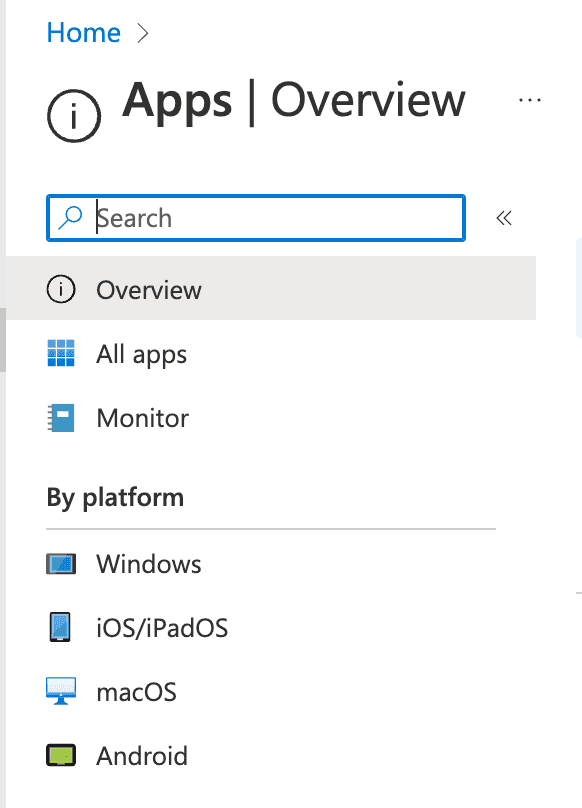
Task: Open the Monitor section
Action: pyautogui.click(x=271, y=417)
